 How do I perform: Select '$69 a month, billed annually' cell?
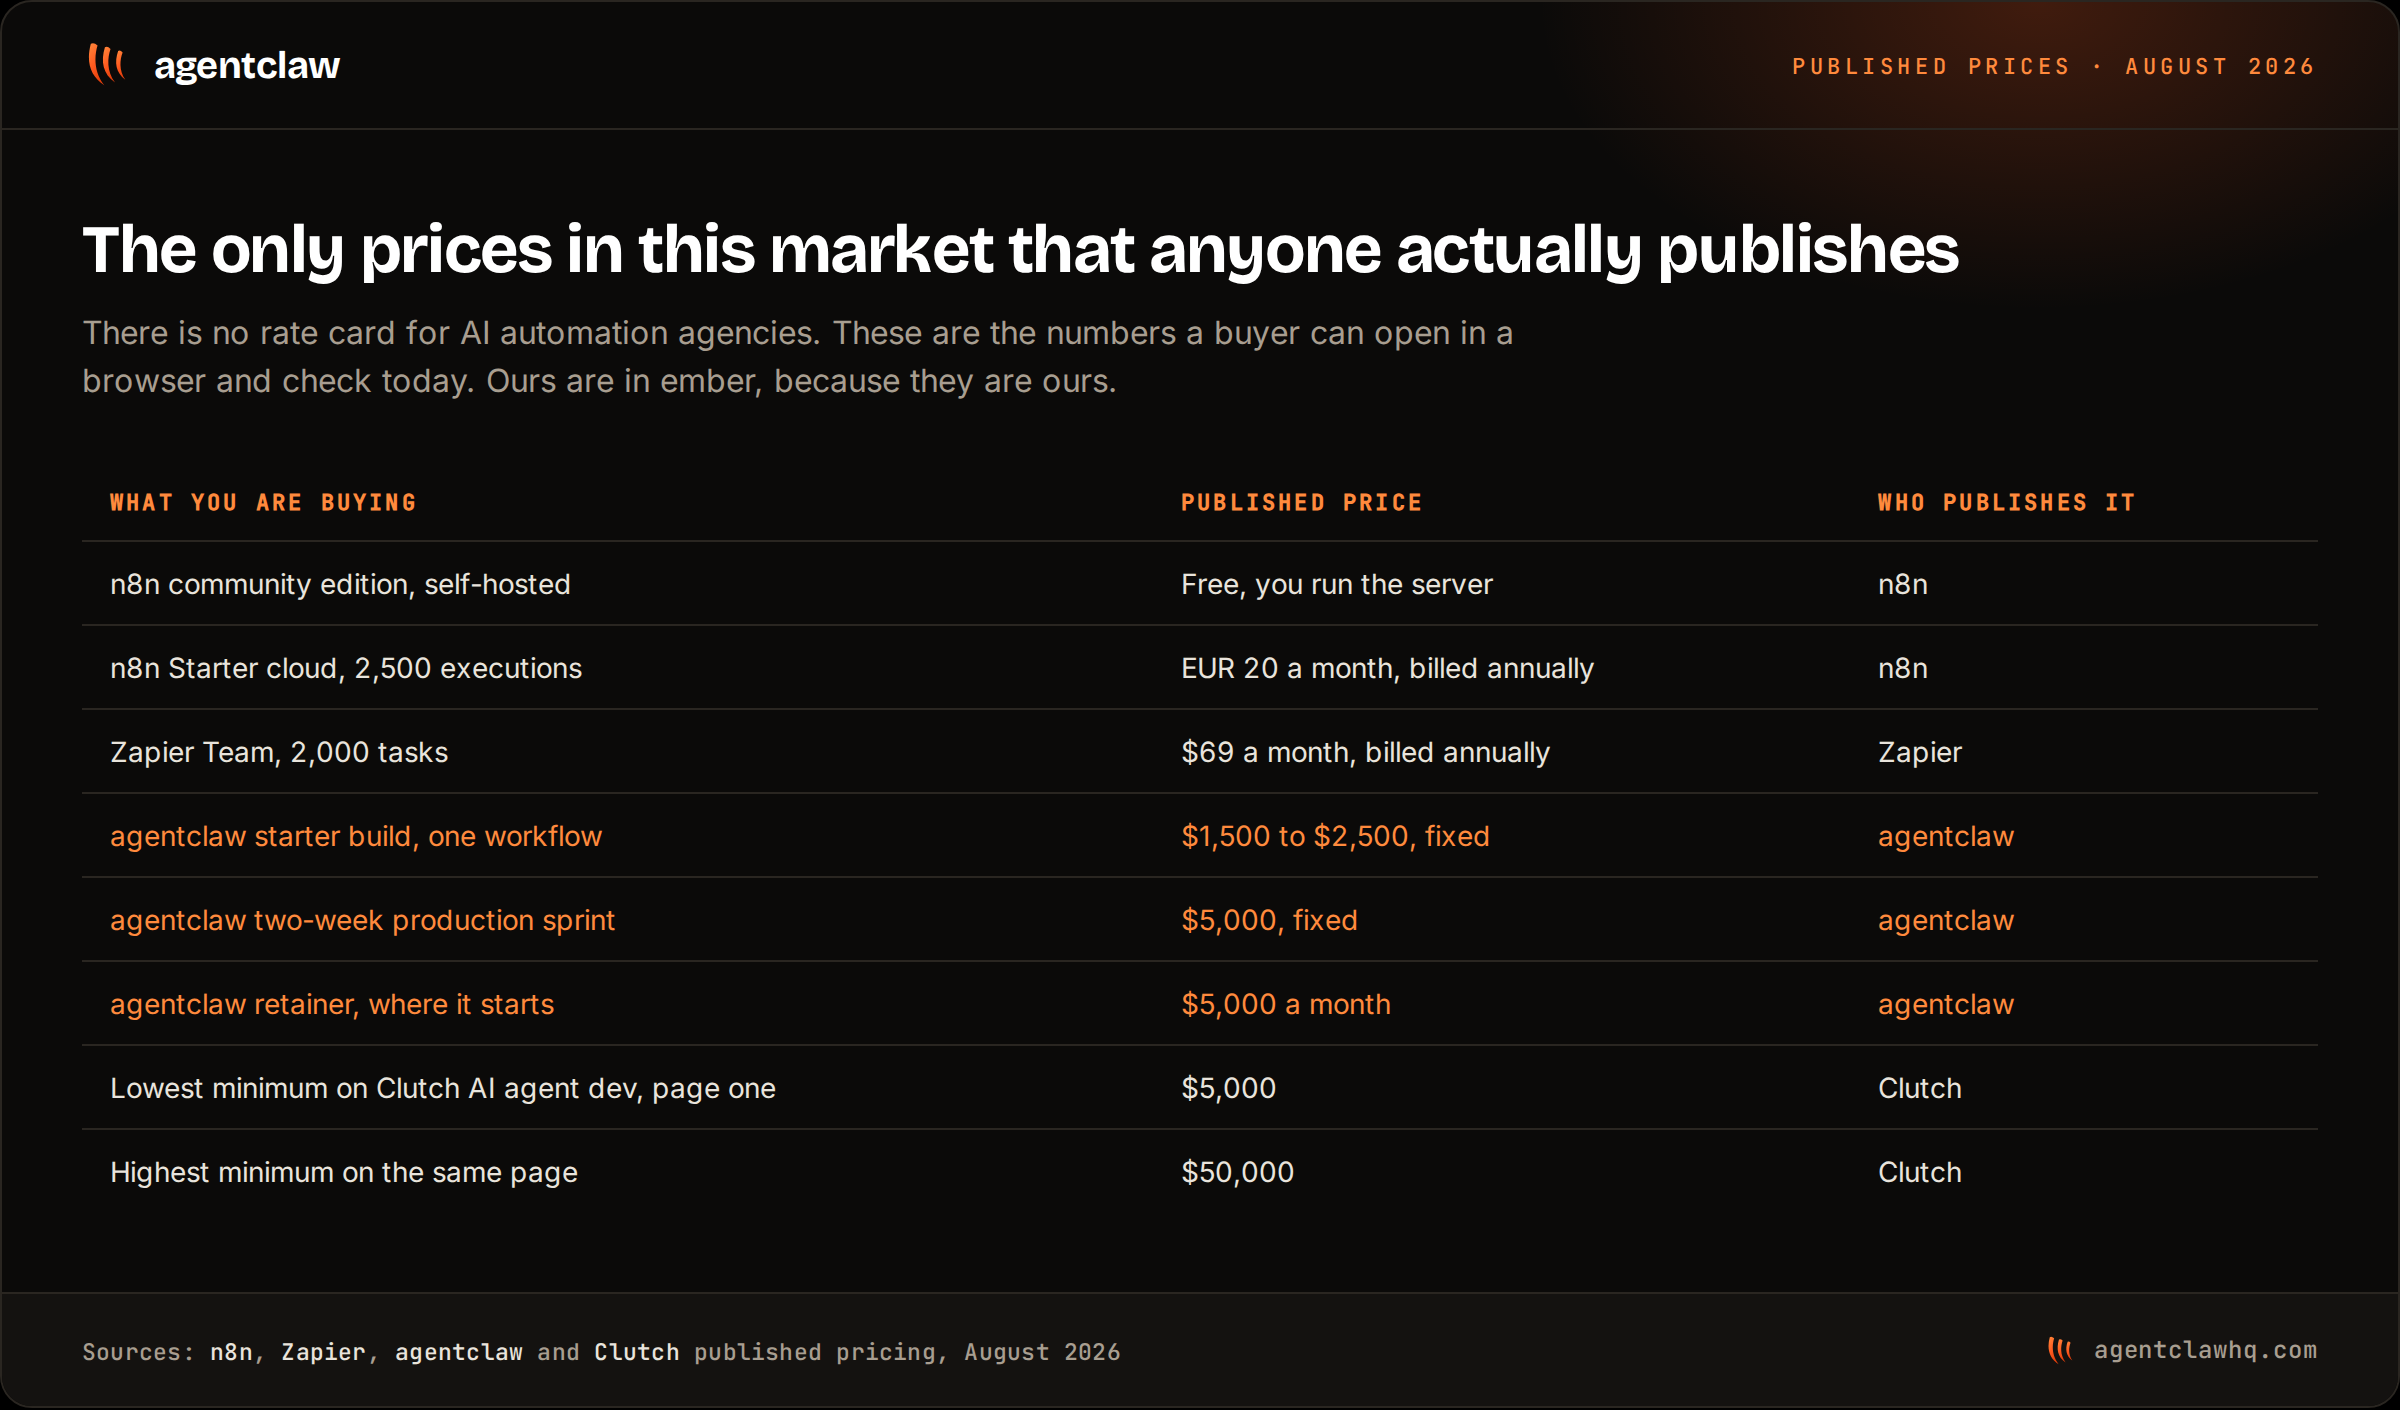[x=1366, y=752]
